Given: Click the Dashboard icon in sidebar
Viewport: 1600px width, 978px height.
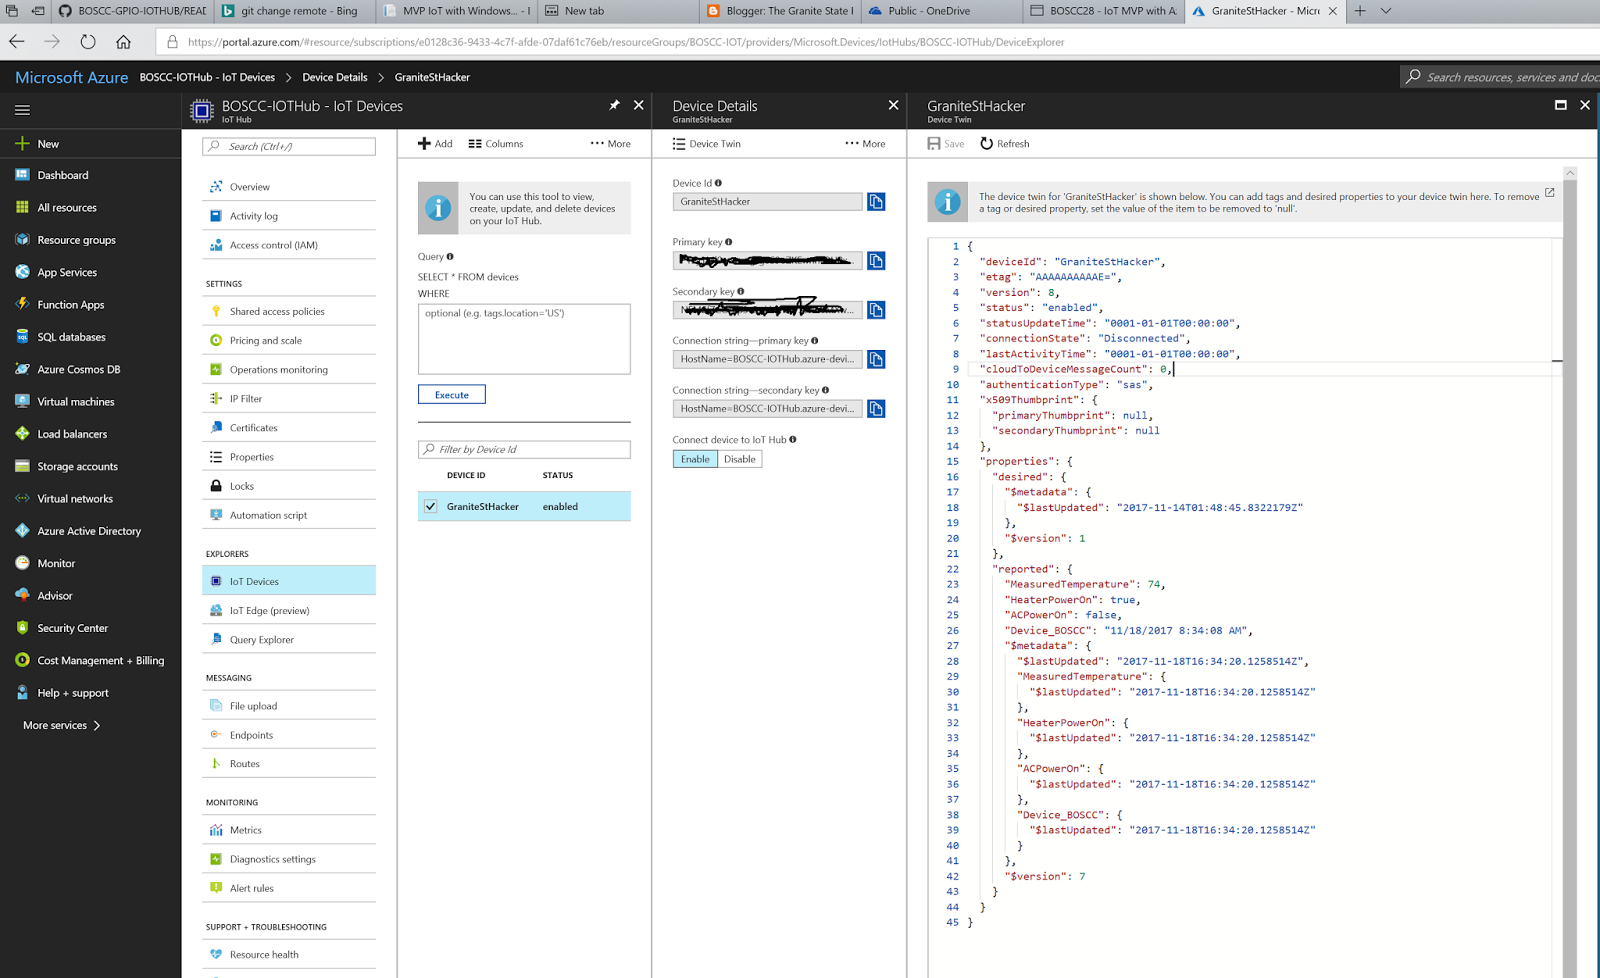Looking at the screenshot, I should click(22, 175).
